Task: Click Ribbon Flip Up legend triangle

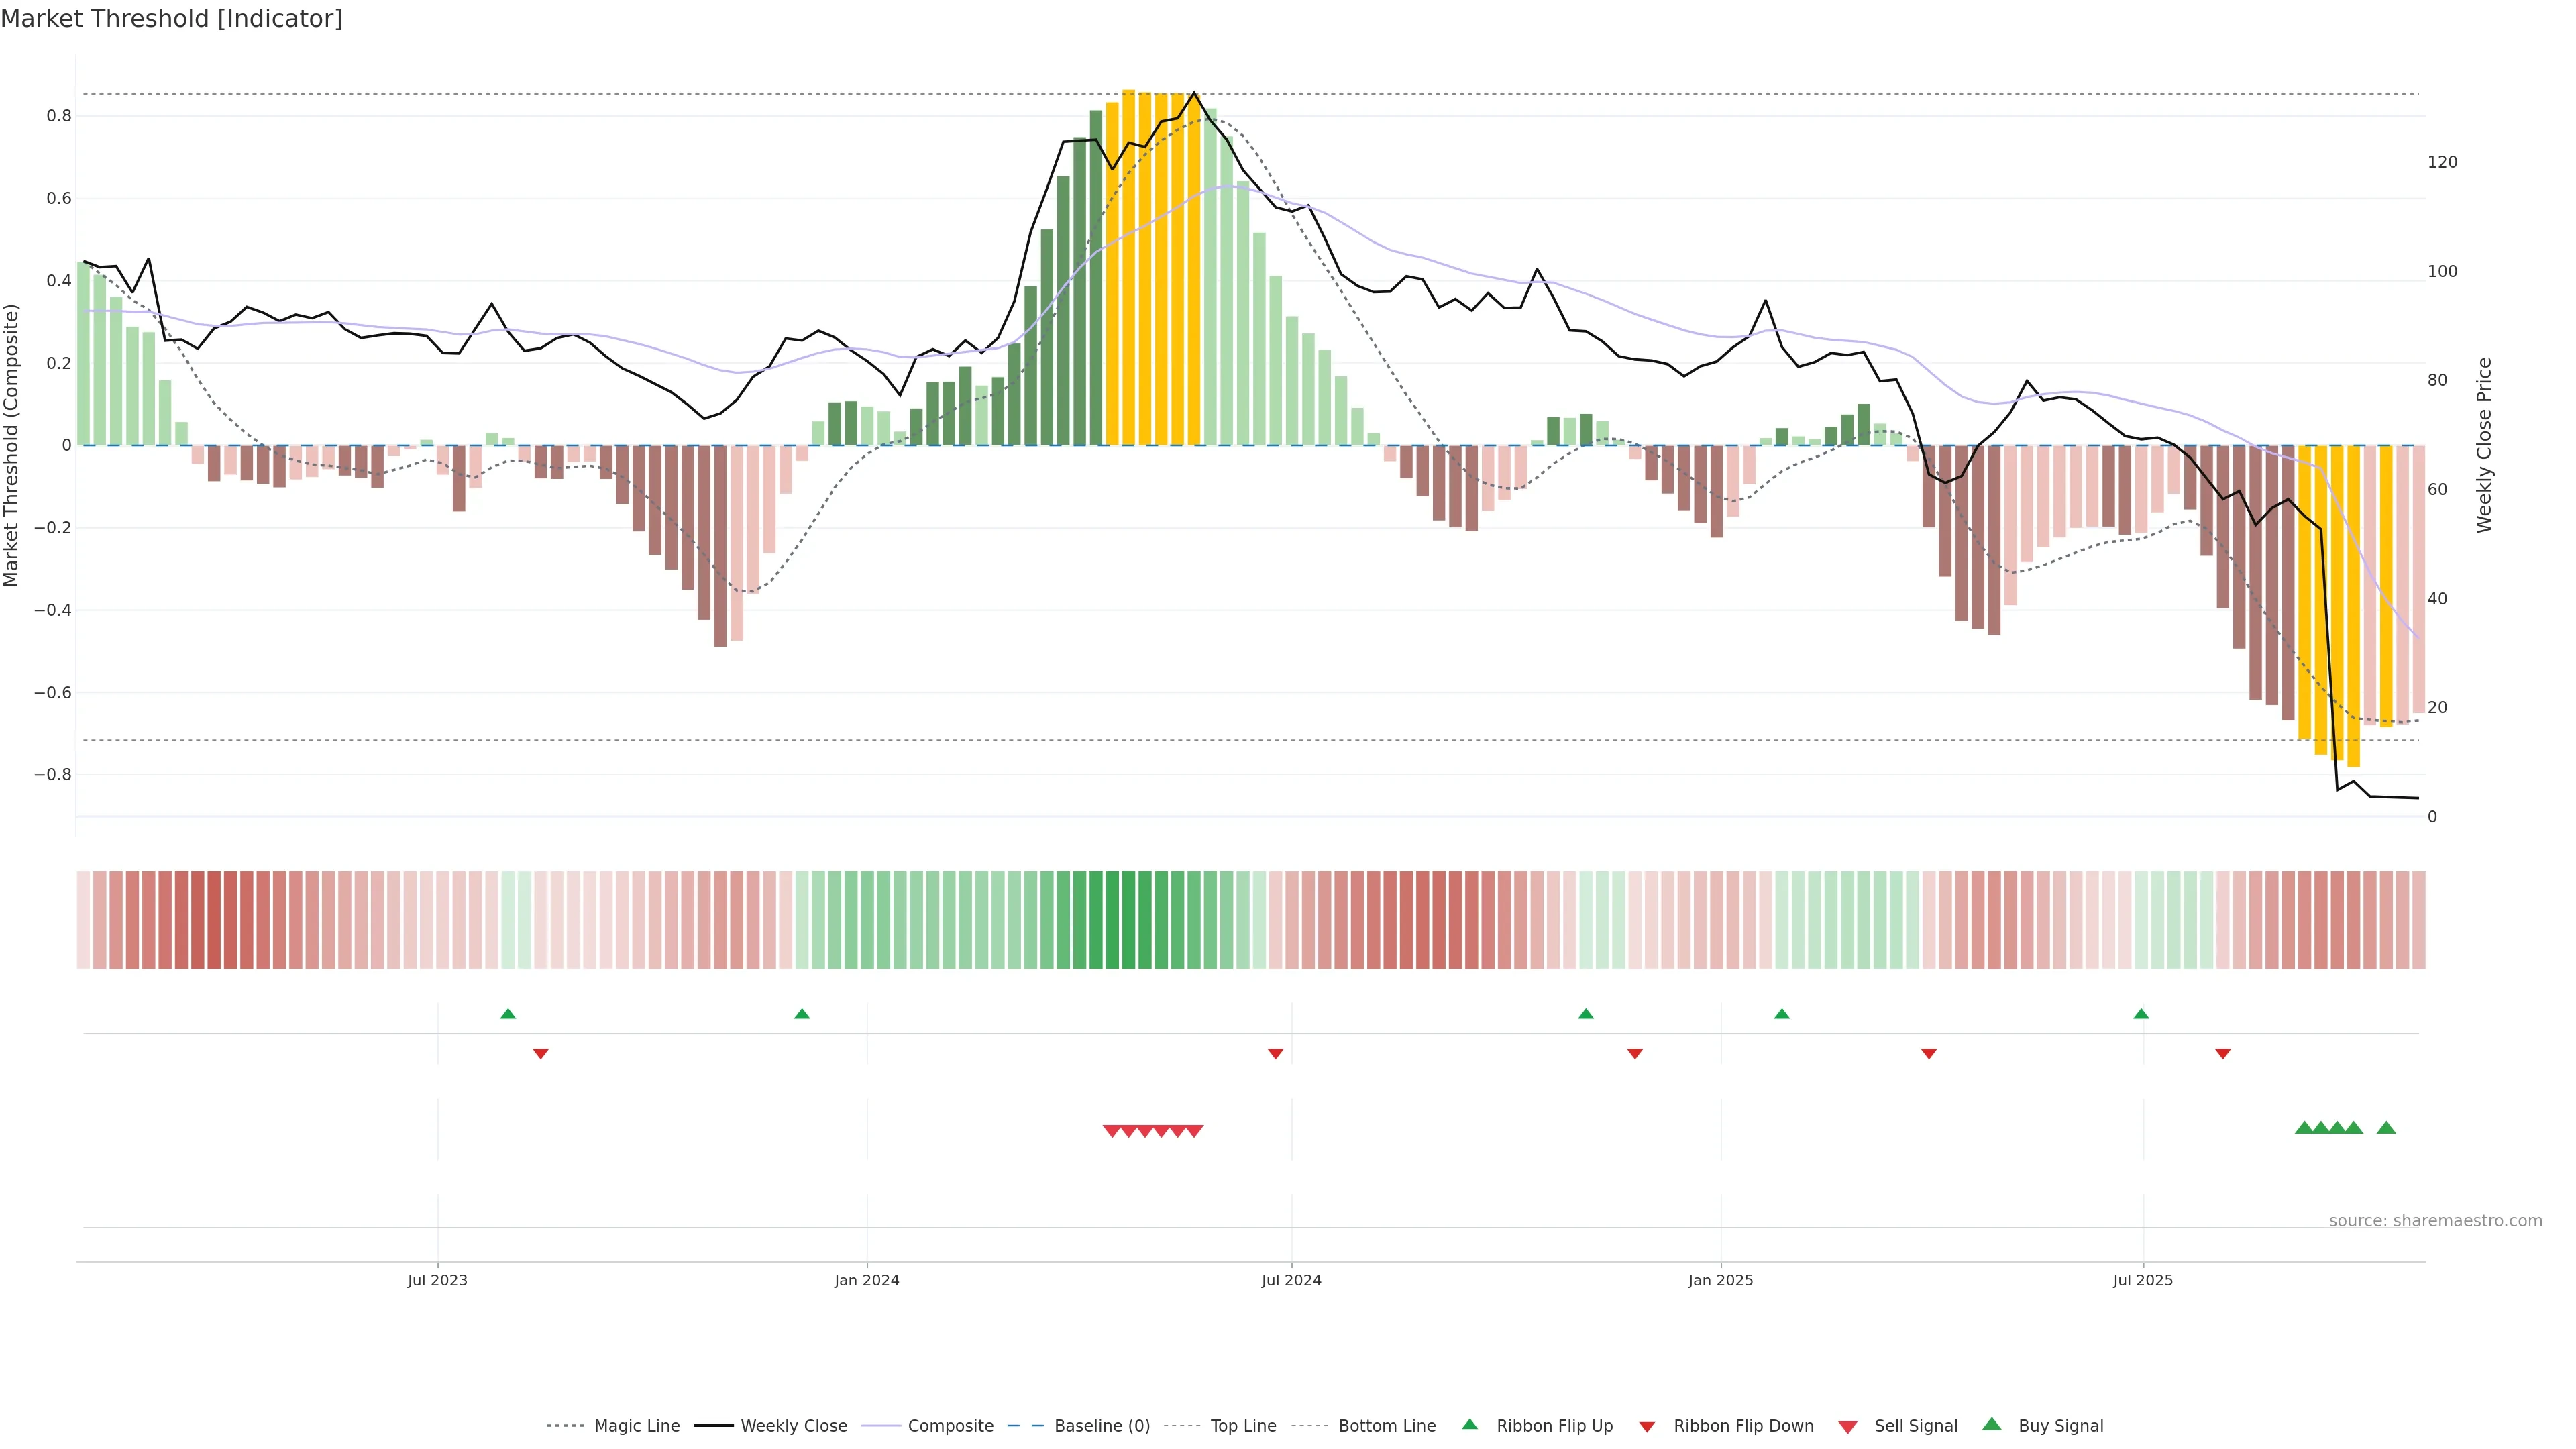Action: point(1470,1424)
